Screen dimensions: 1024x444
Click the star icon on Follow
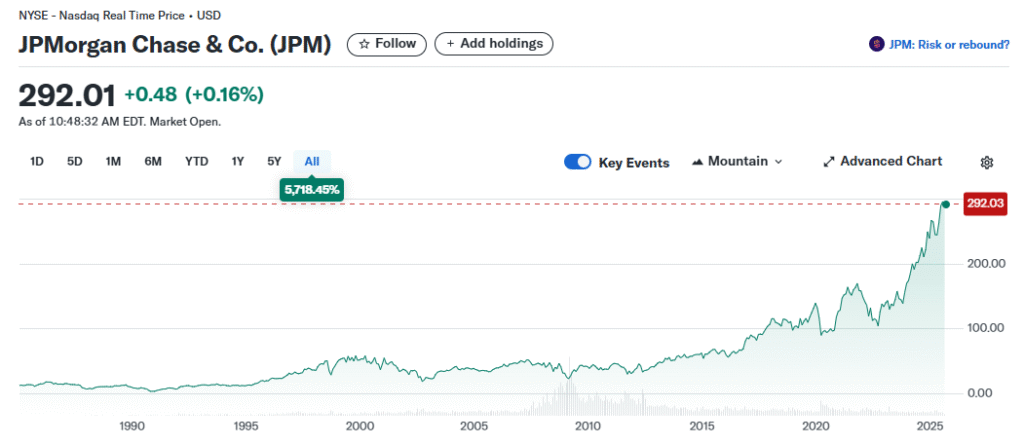[x=364, y=44]
